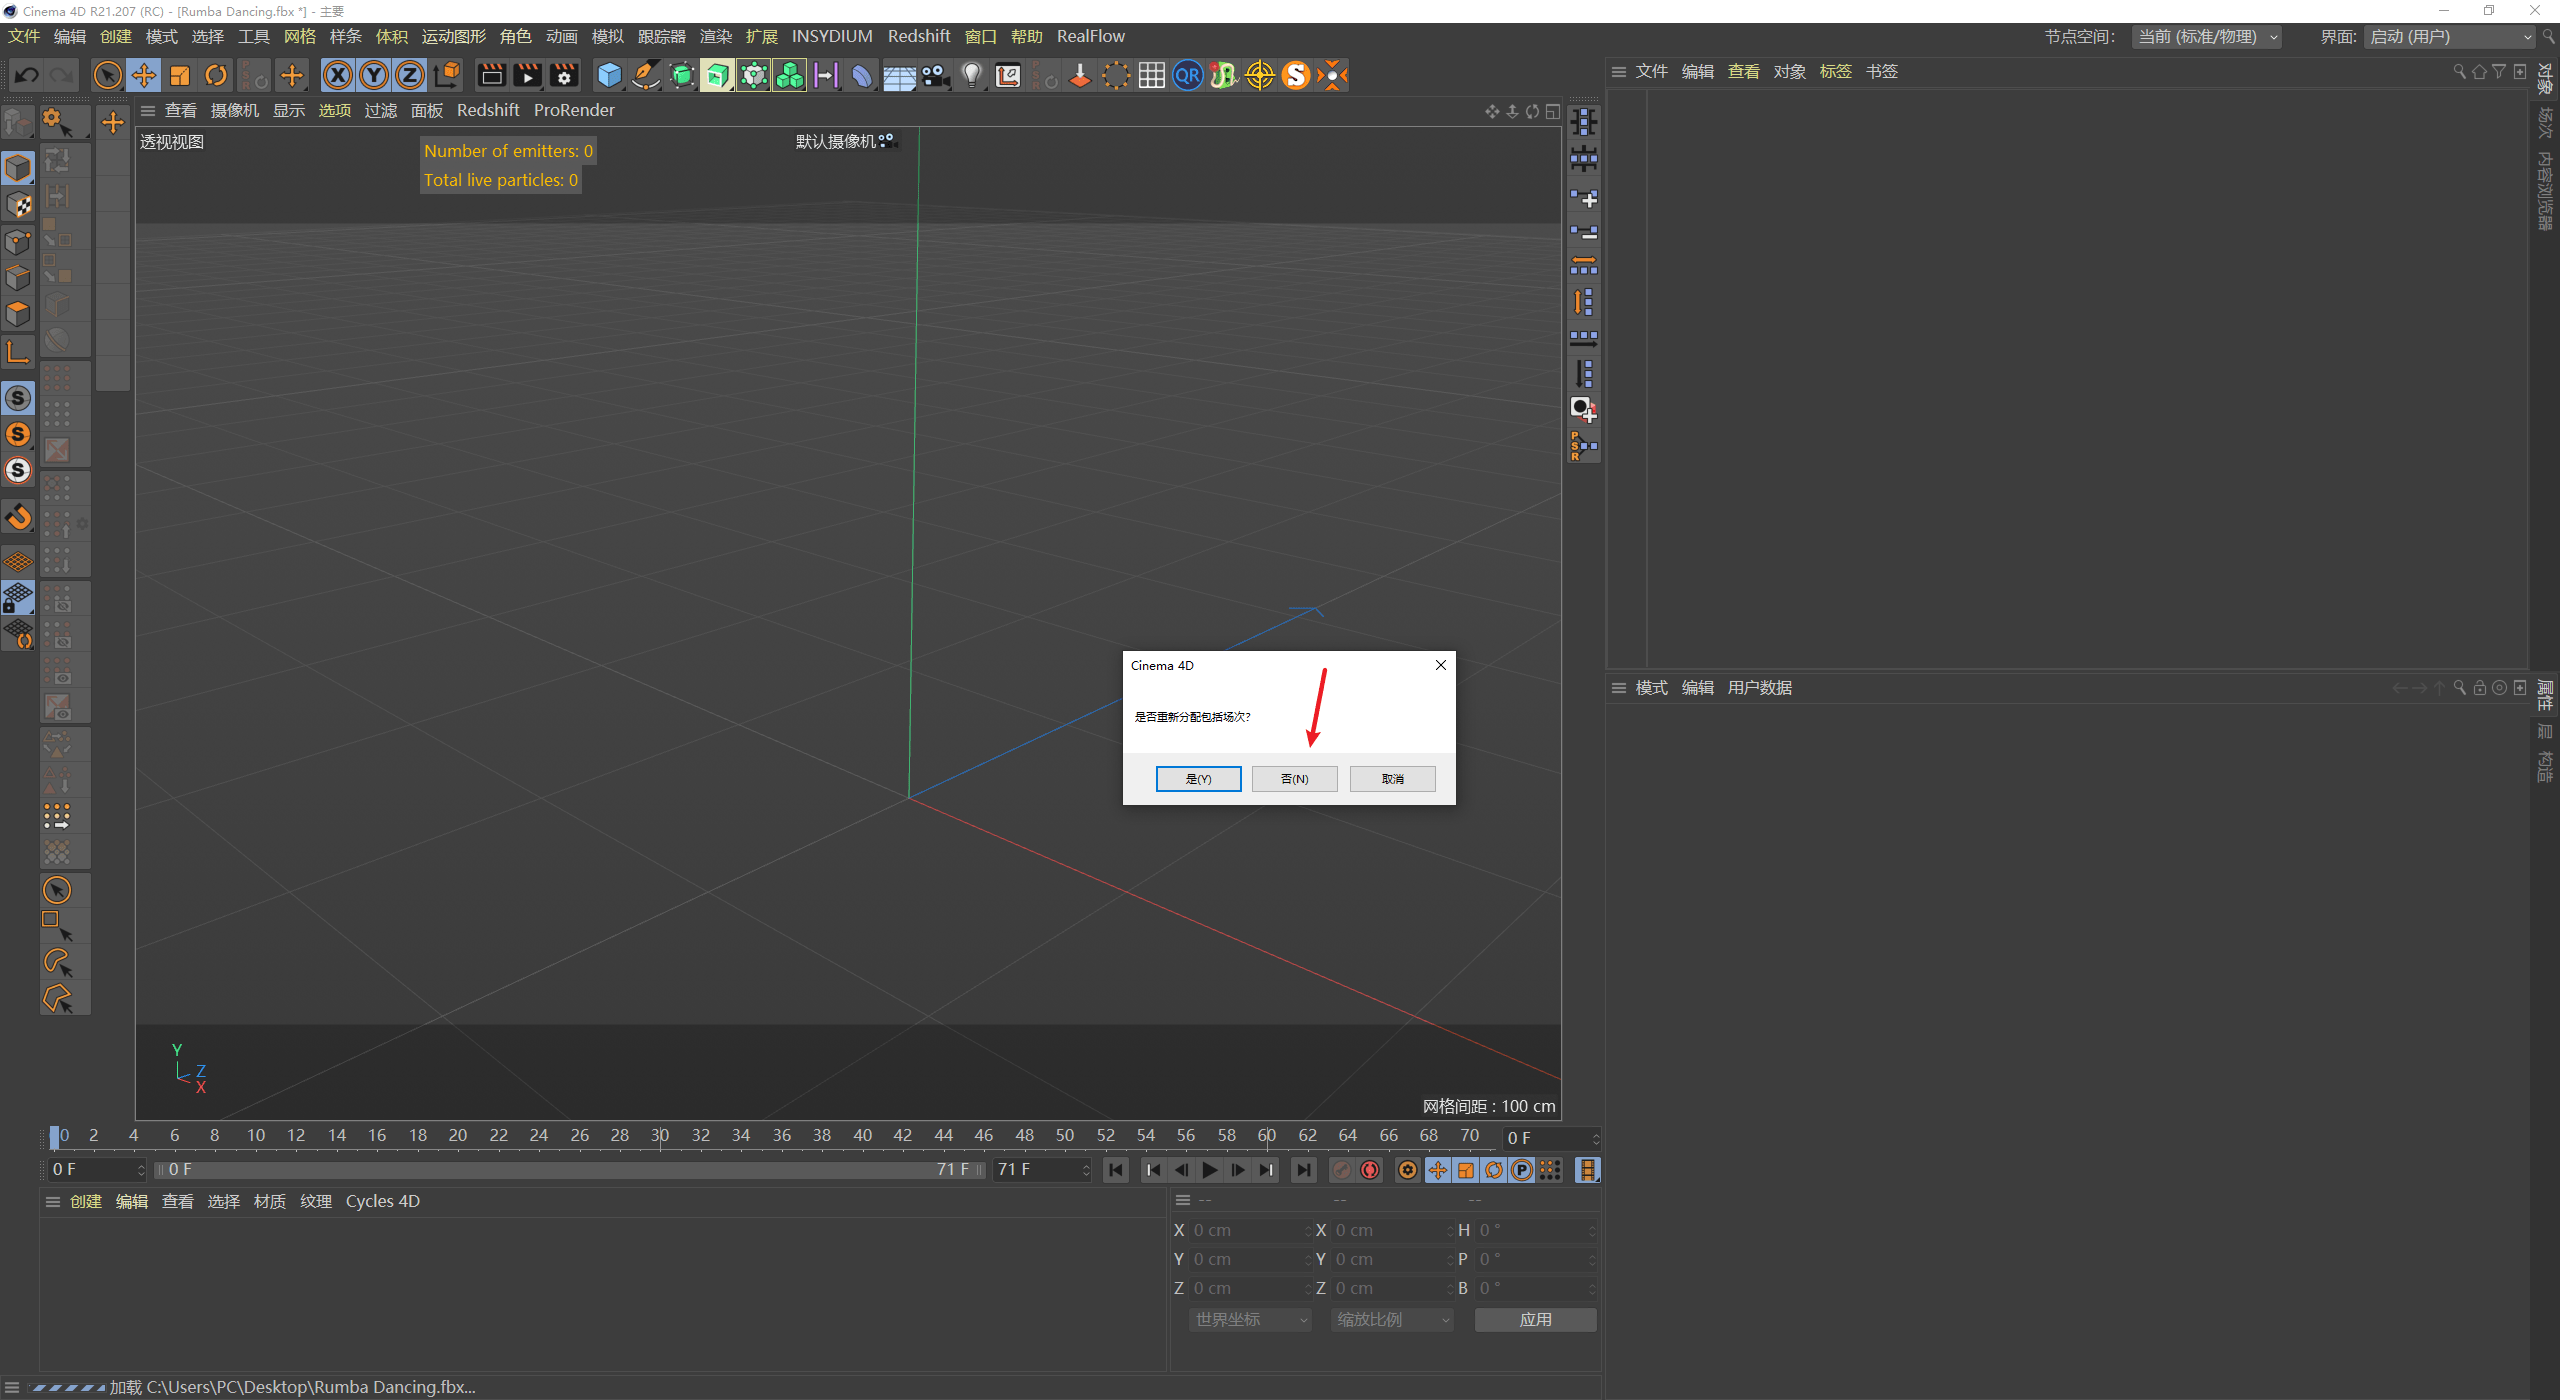Screen dimensions: 2560x1400
Task: Open the Redshift menu in menu bar
Action: coord(918,37)
